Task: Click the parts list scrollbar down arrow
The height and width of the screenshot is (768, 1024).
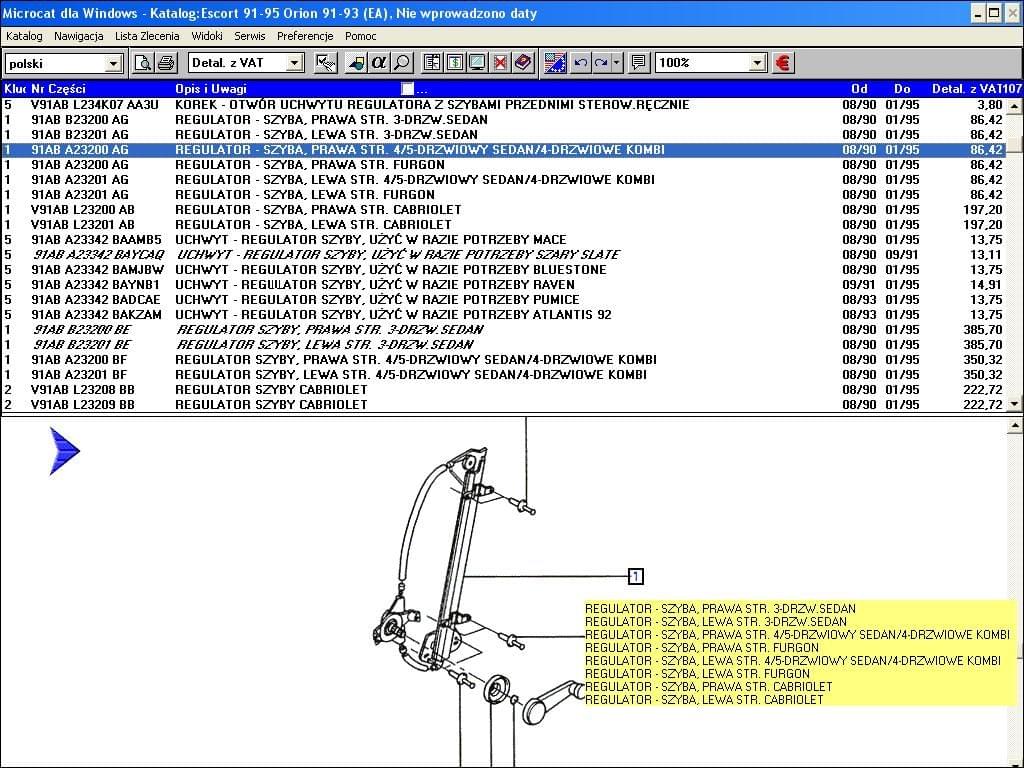Action: click(1016, 404)
